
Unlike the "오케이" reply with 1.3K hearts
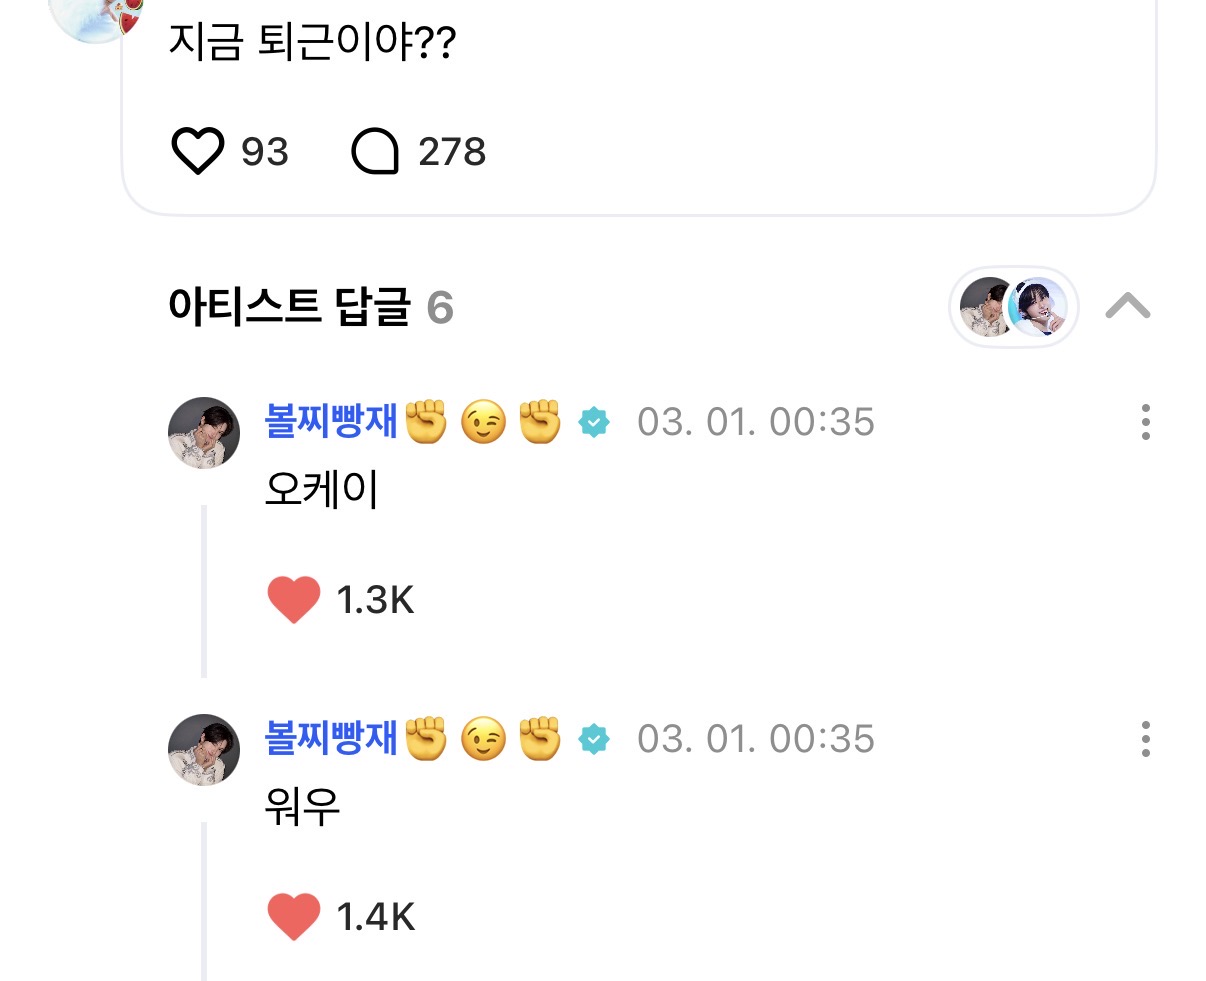294,600
